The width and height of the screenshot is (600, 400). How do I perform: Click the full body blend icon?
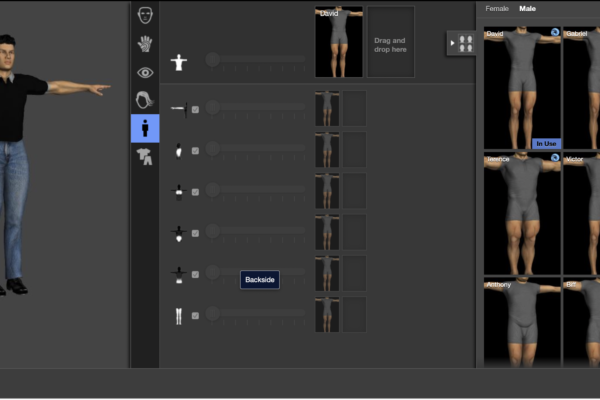click(x=179, y=62)
